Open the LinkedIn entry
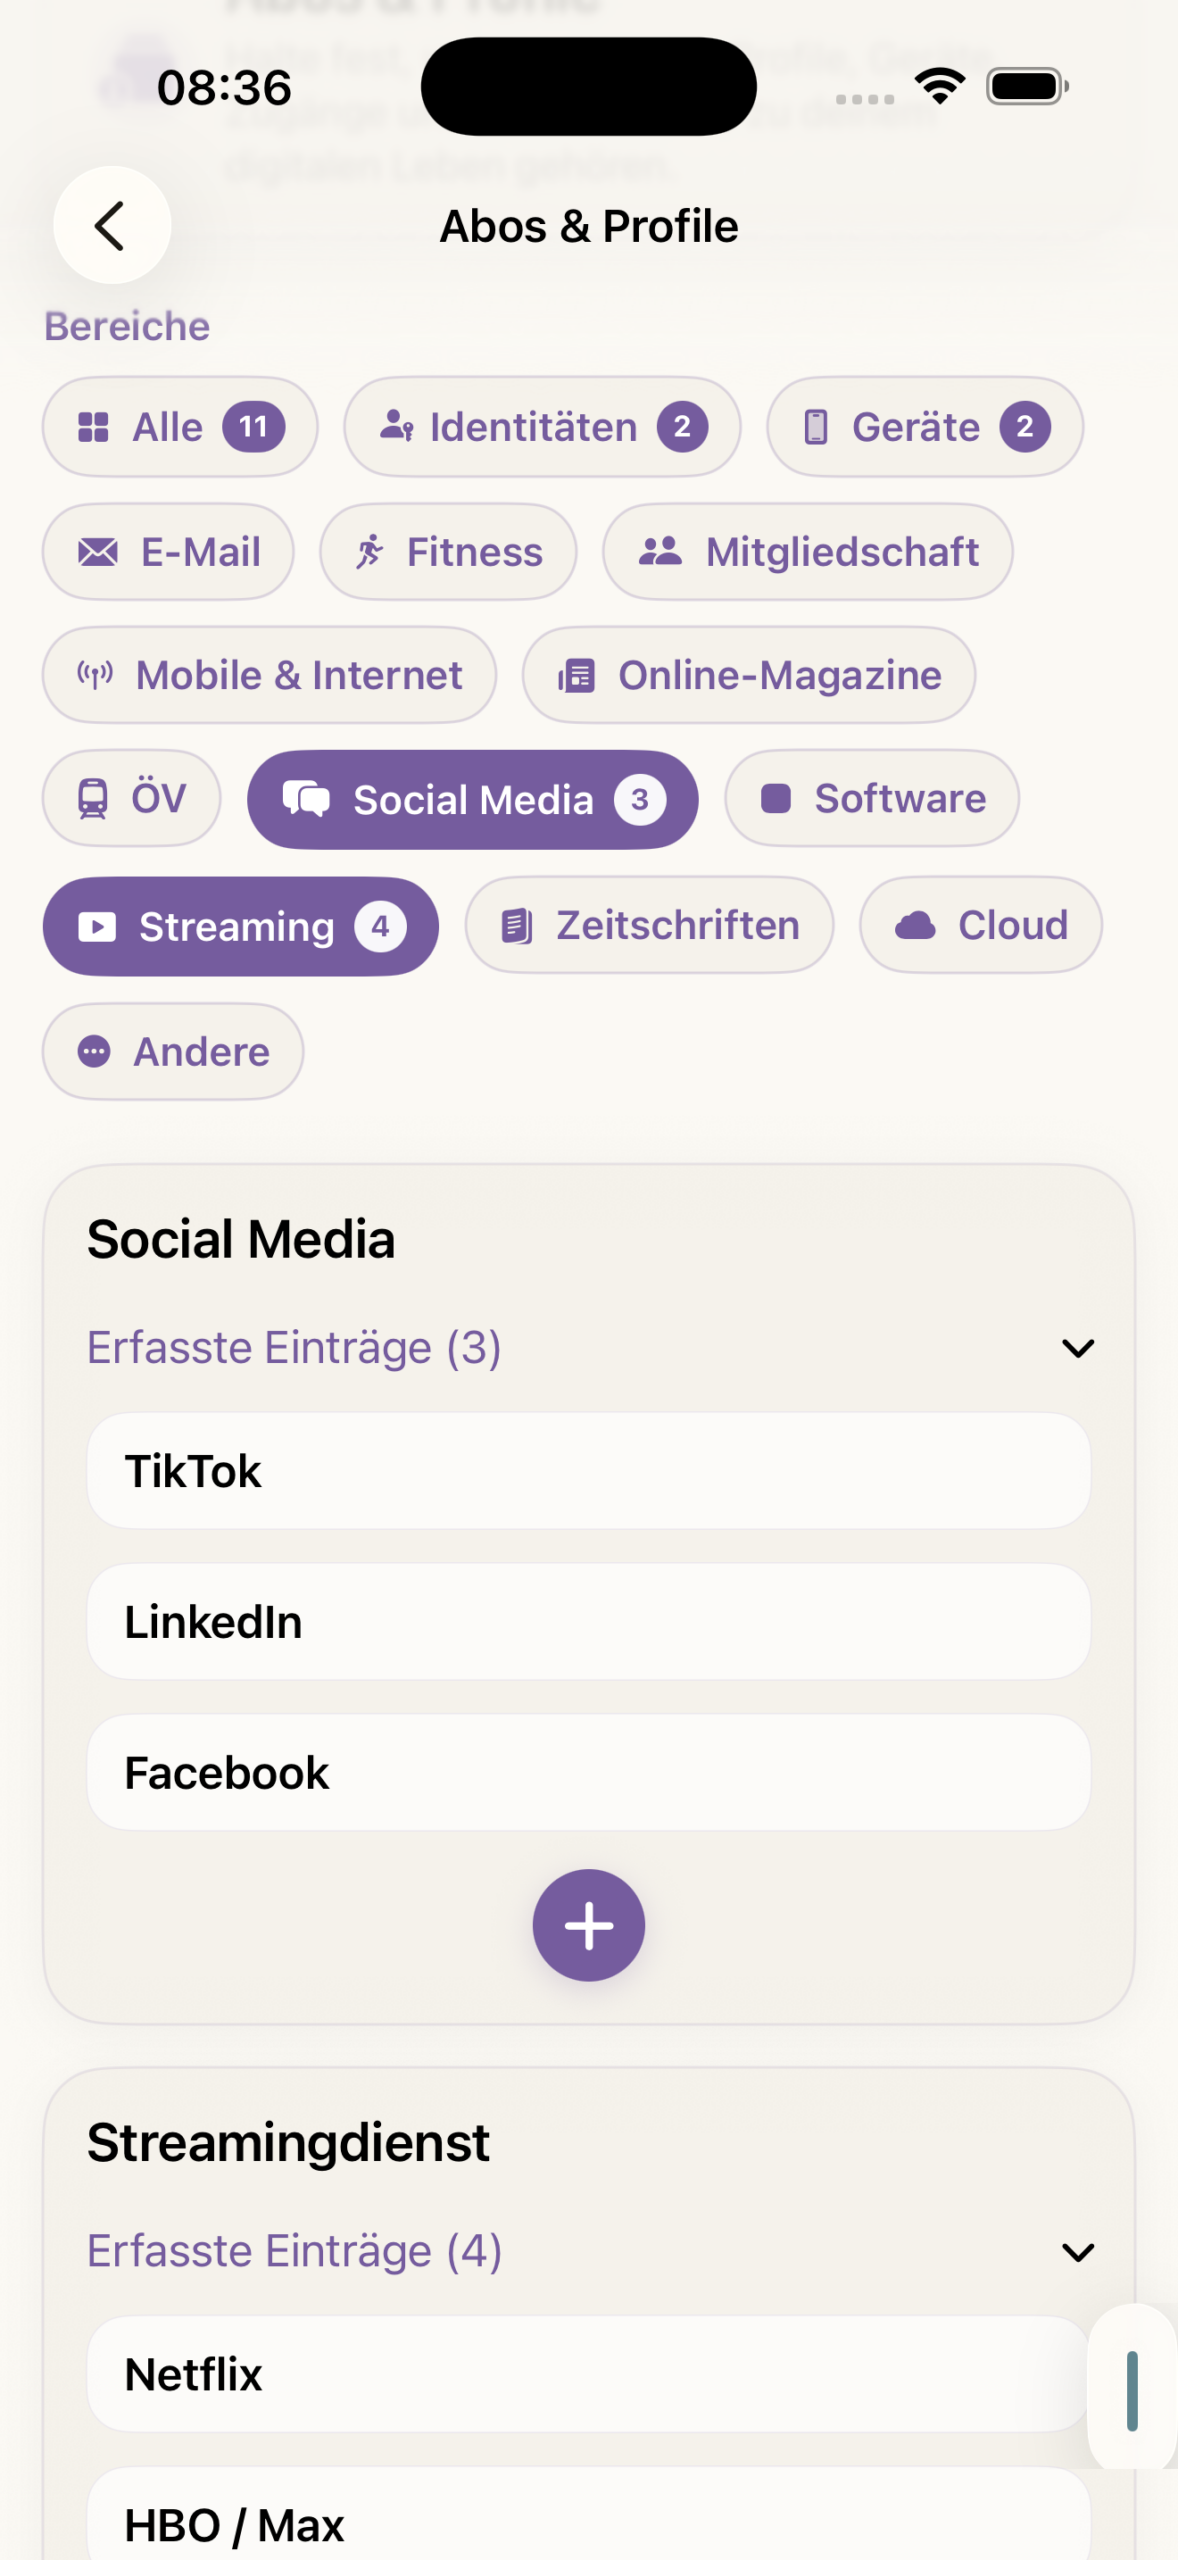The image size is (1178, 2560). click(588, 1622)
